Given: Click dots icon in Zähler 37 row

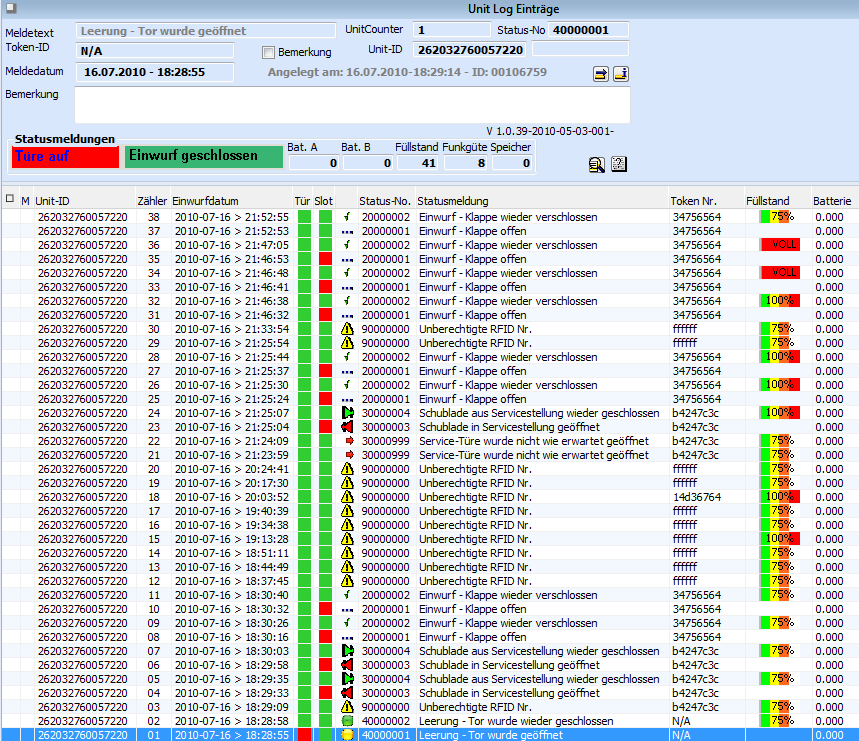Looking at the screenshot, I should click(347, 232).
